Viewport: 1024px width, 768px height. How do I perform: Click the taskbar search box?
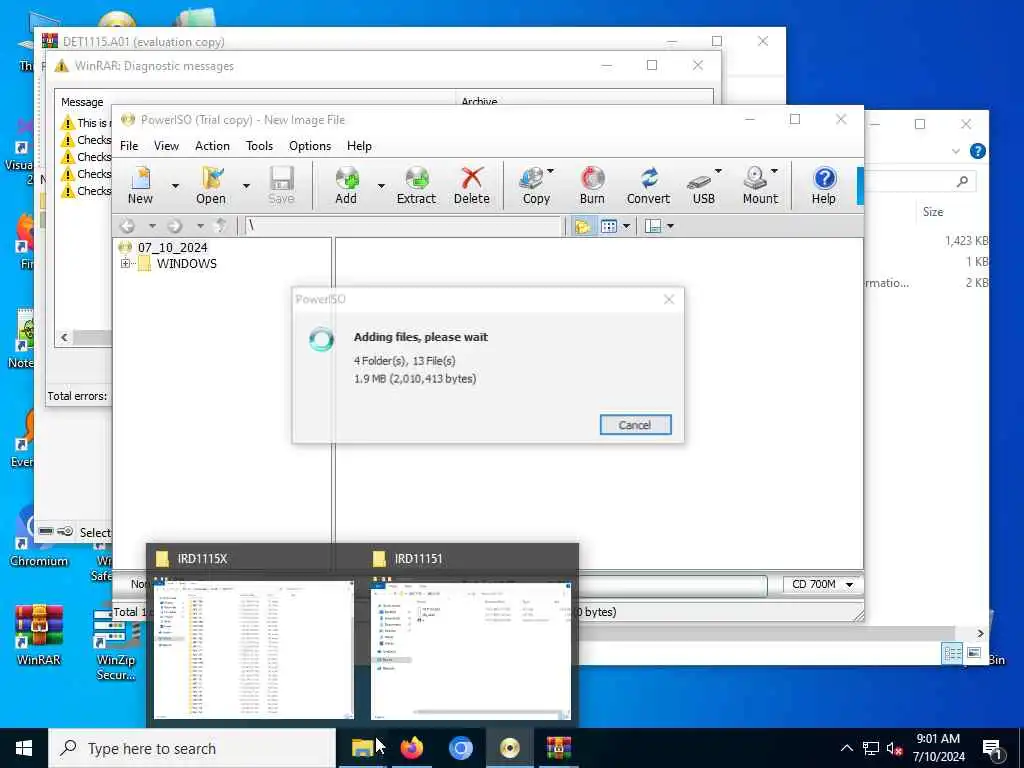pyautogui.click(x=192, y=748)
